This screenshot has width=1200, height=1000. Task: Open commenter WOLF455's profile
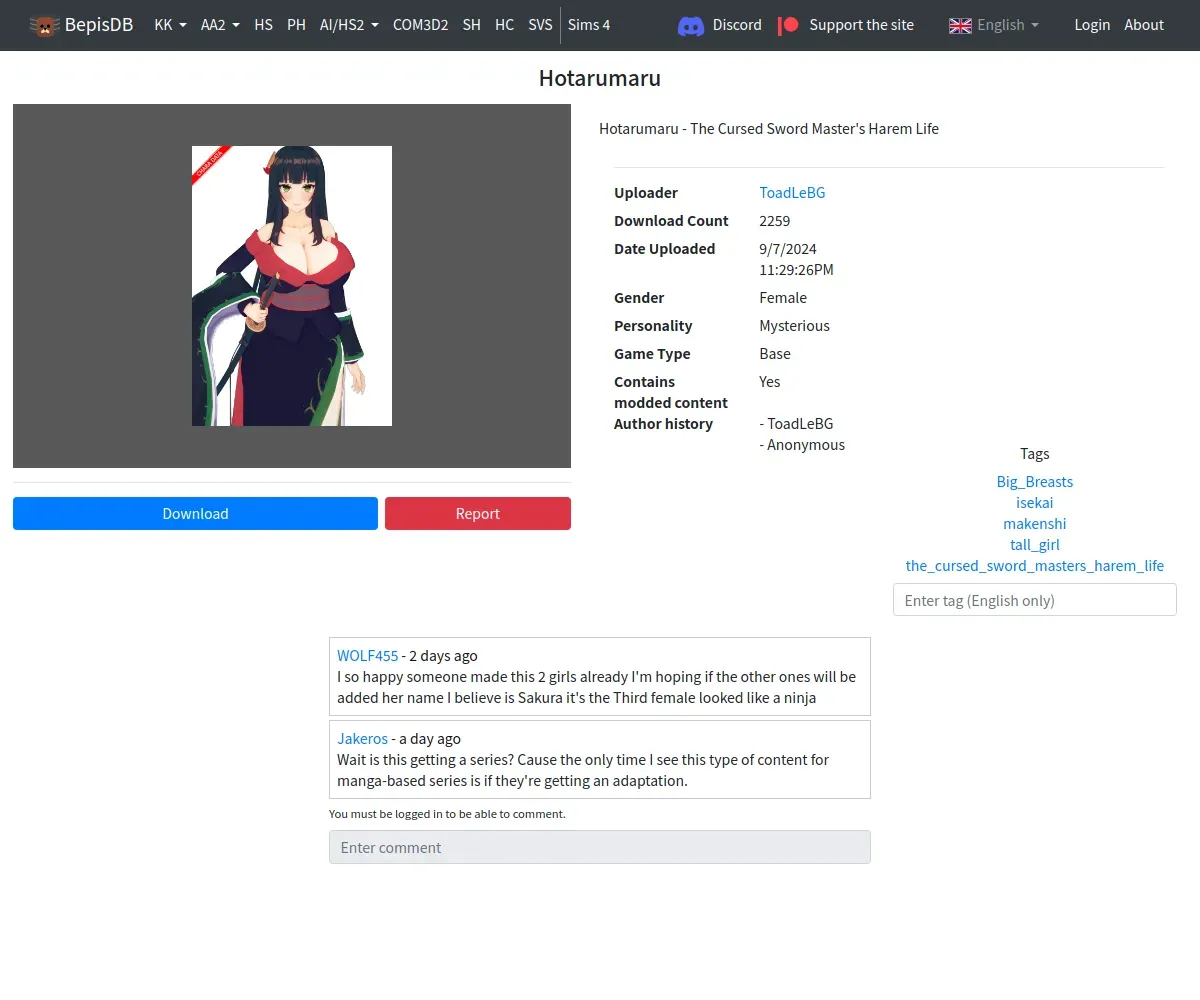367,656
